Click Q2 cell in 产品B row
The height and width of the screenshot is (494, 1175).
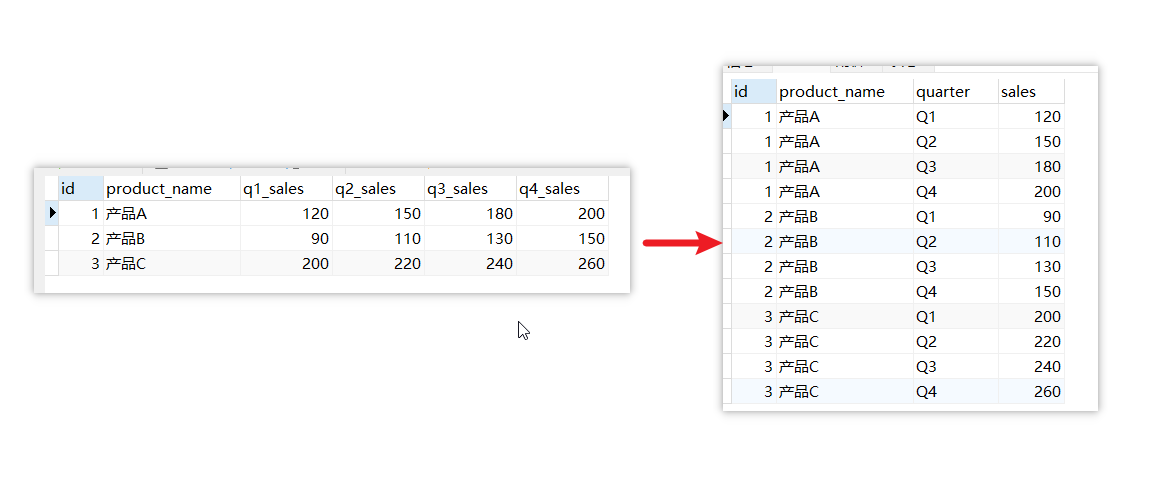(955, 241)
